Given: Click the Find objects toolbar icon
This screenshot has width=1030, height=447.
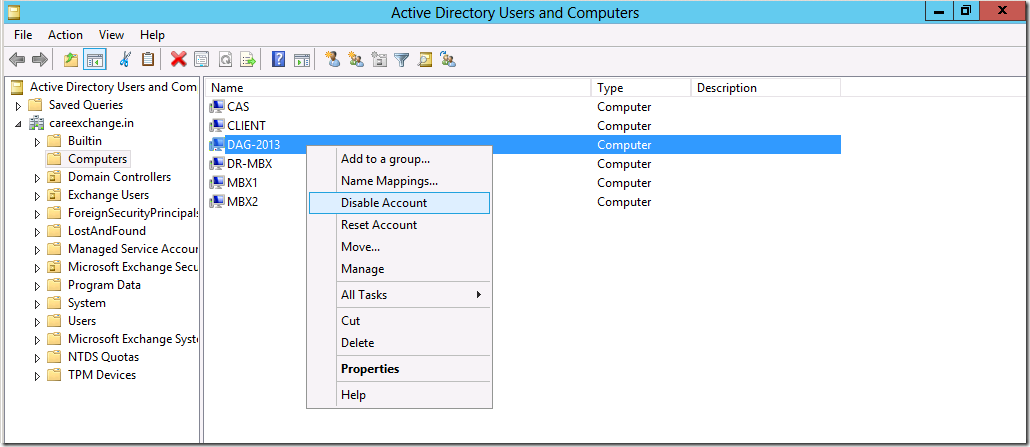Looking at the screenshot, I should [x=425, y=60].
